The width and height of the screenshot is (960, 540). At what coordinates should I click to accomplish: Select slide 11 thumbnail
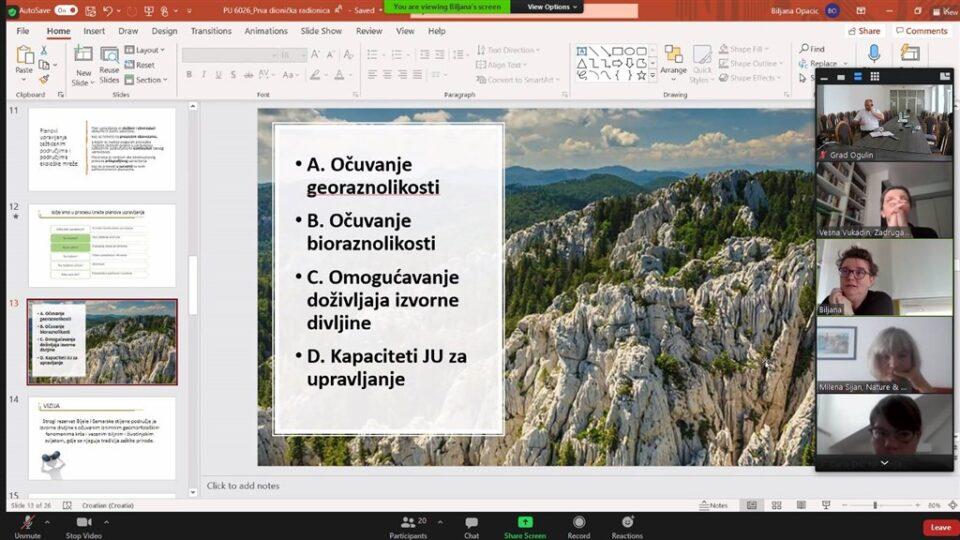click(x=102, y=149)
